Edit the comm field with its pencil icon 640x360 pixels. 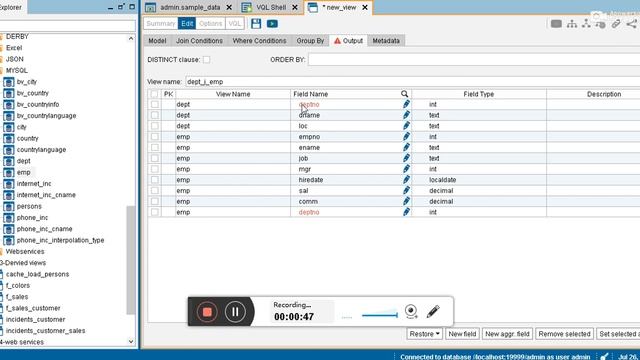pyautogui.click(x=406, y=201)
